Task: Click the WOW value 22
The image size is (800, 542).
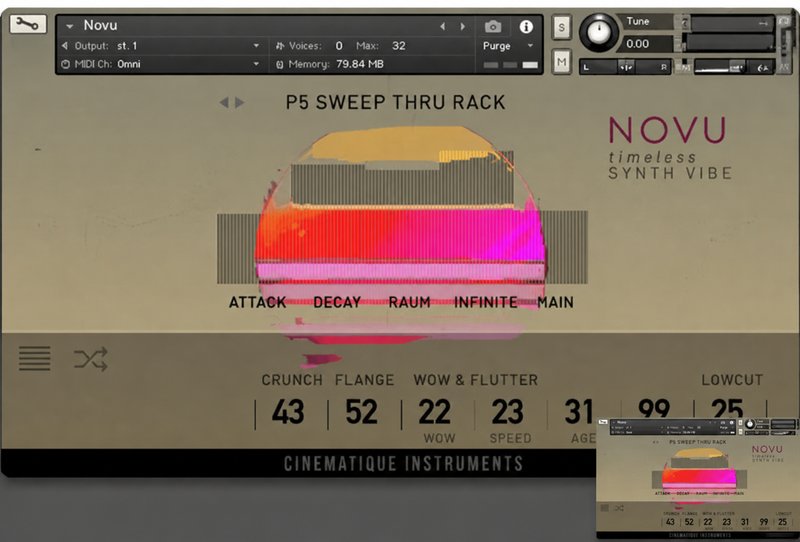Action: coord(435,412)
